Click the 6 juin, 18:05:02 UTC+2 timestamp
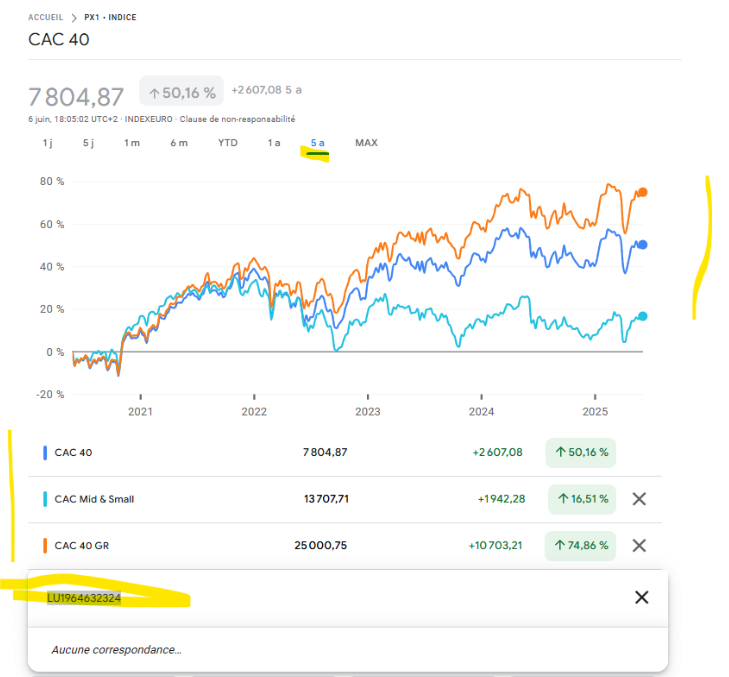This screenshot has height=677, width=729. click(x=73, y=119)
